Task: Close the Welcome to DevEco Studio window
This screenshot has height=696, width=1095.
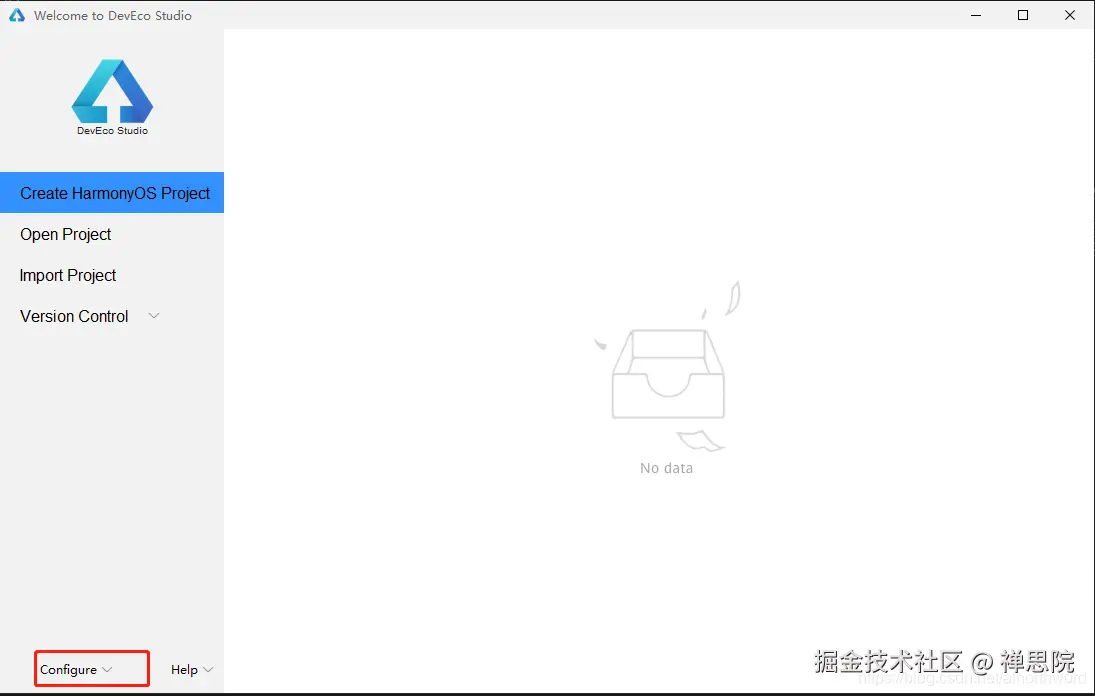Action: 1070,15
